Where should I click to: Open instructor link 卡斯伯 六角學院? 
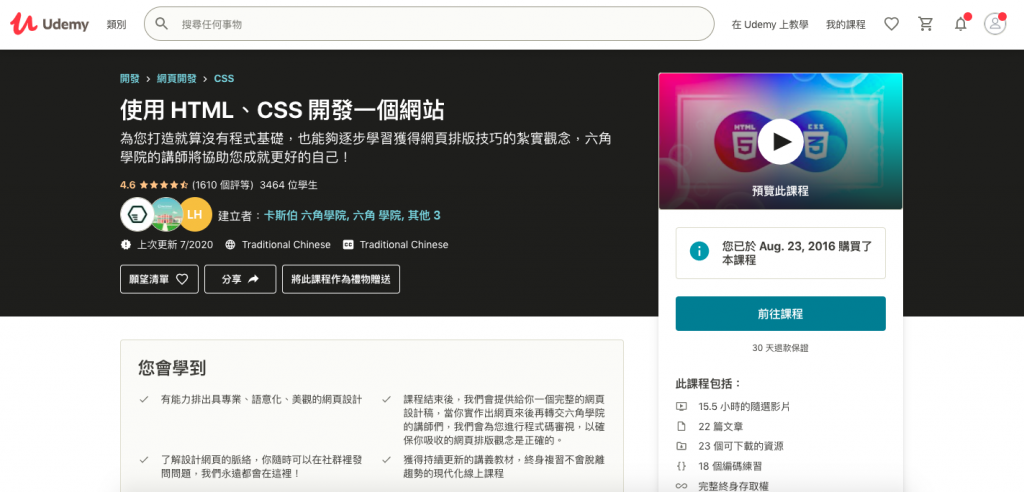(305, 215)
